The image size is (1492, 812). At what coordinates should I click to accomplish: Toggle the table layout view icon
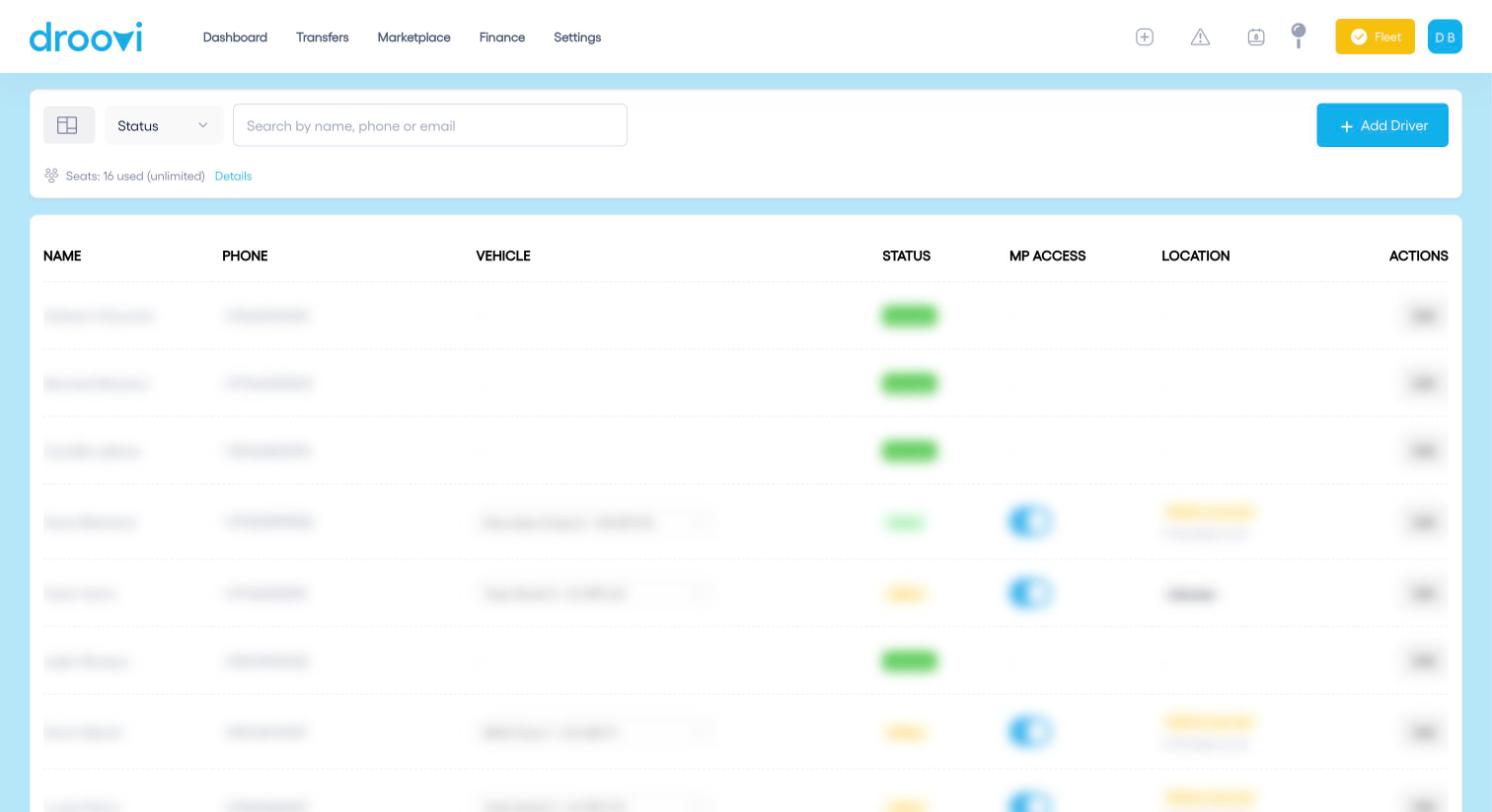(x=68, y=125)
